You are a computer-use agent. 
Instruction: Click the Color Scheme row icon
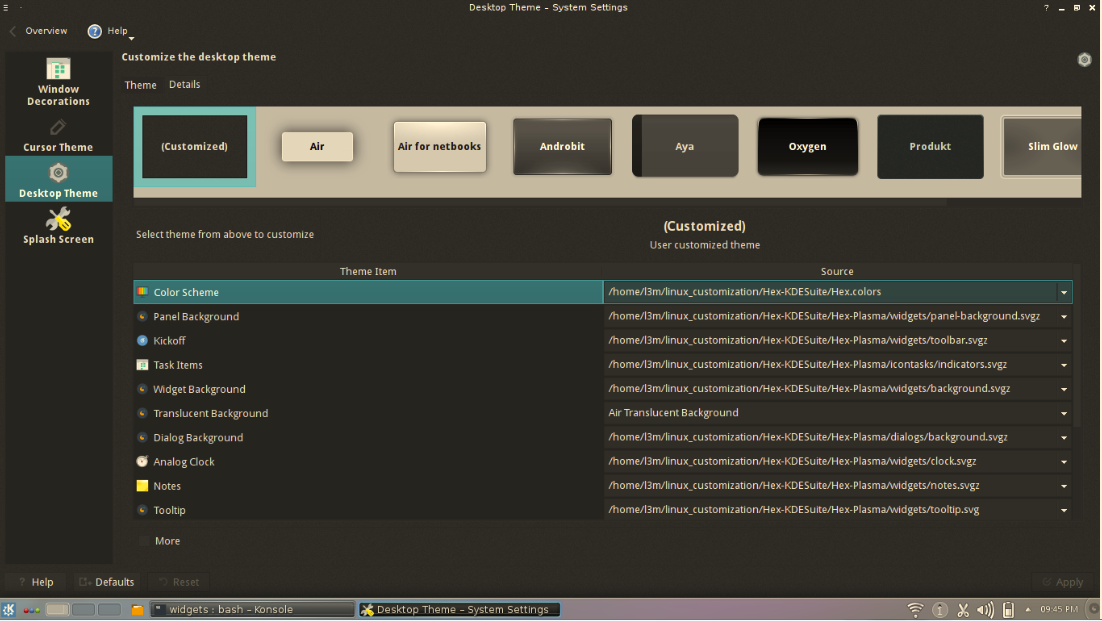(143, 292)
